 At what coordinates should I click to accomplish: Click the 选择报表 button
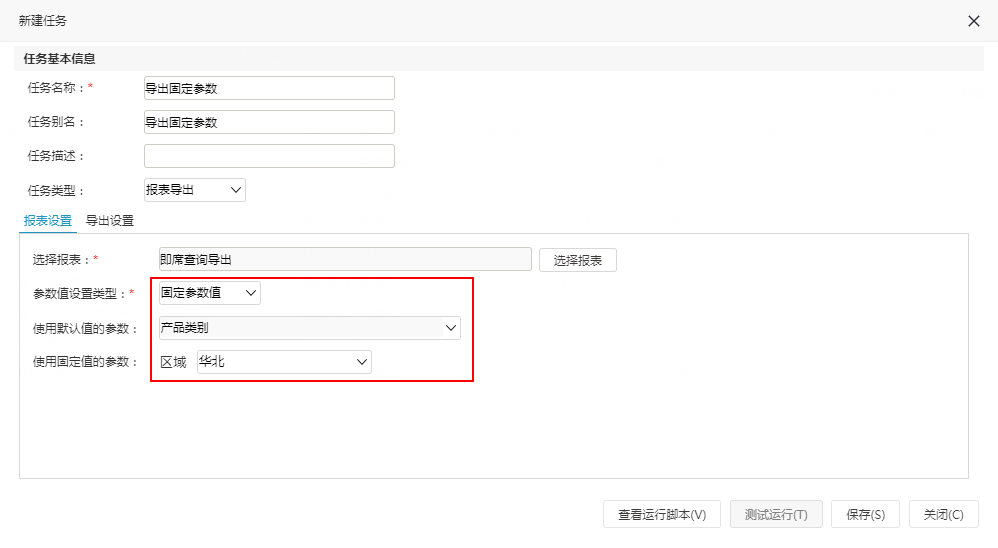(577, 260)
